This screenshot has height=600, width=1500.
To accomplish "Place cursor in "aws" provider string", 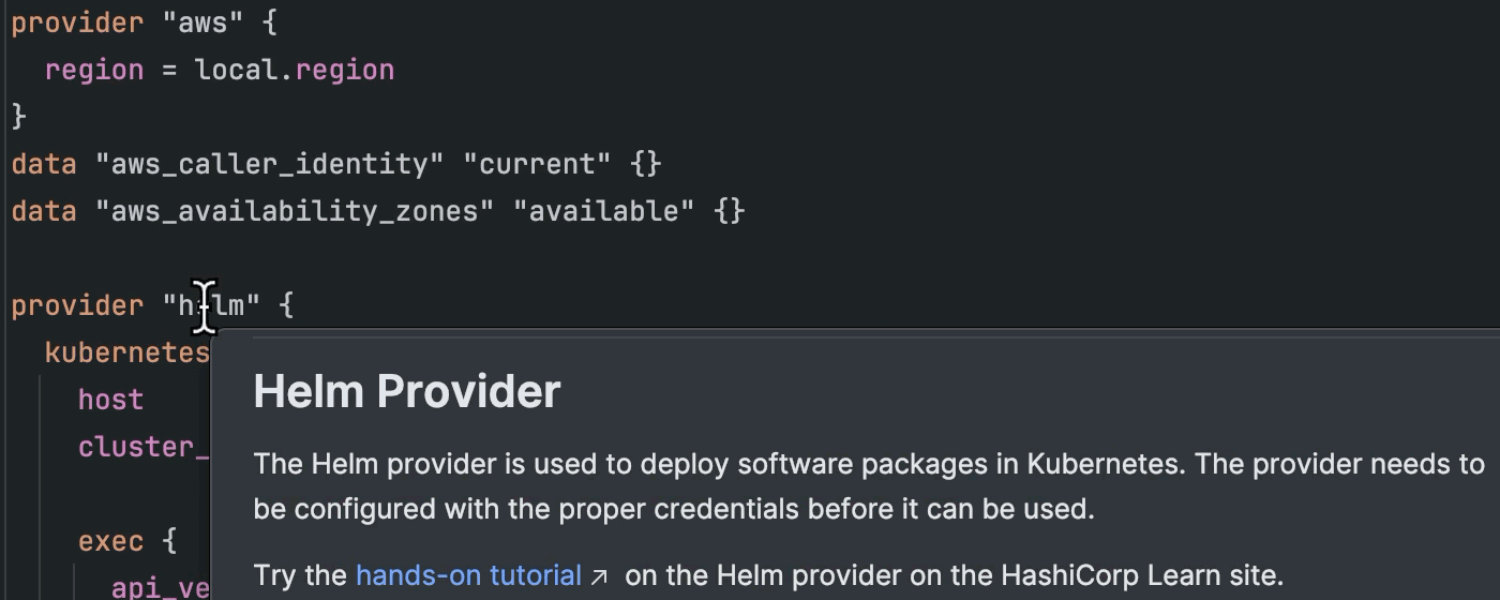I will (x=203, y=23).
